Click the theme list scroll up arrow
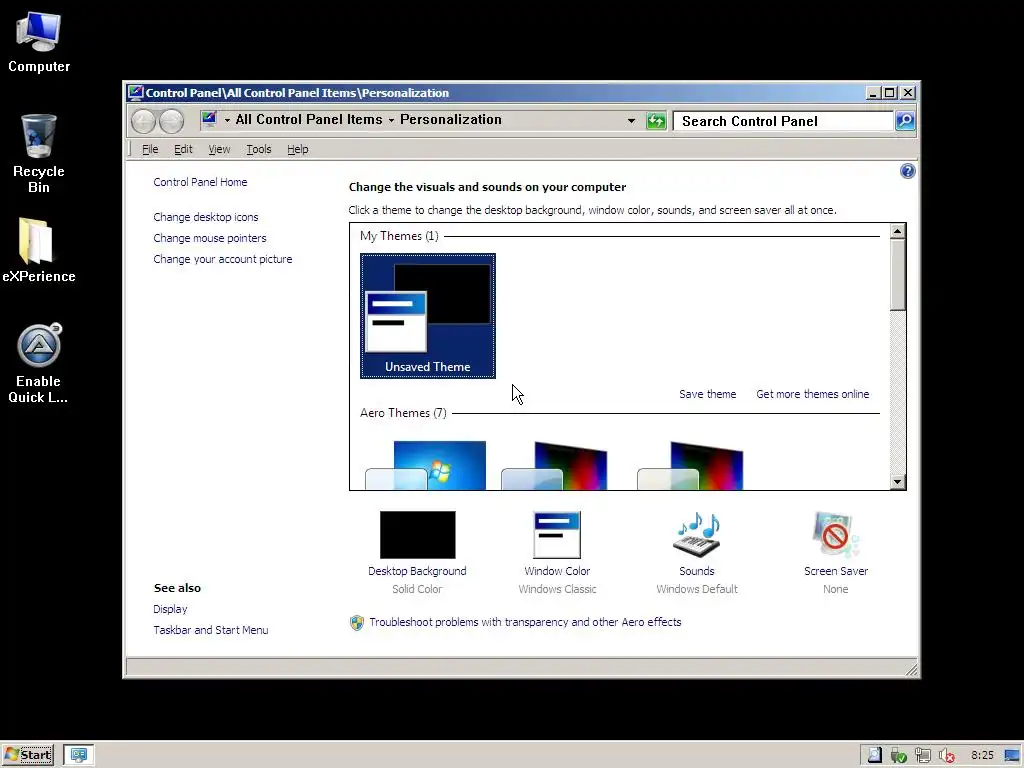This screenshot has height=768, width=1024. tap(897, 231)
